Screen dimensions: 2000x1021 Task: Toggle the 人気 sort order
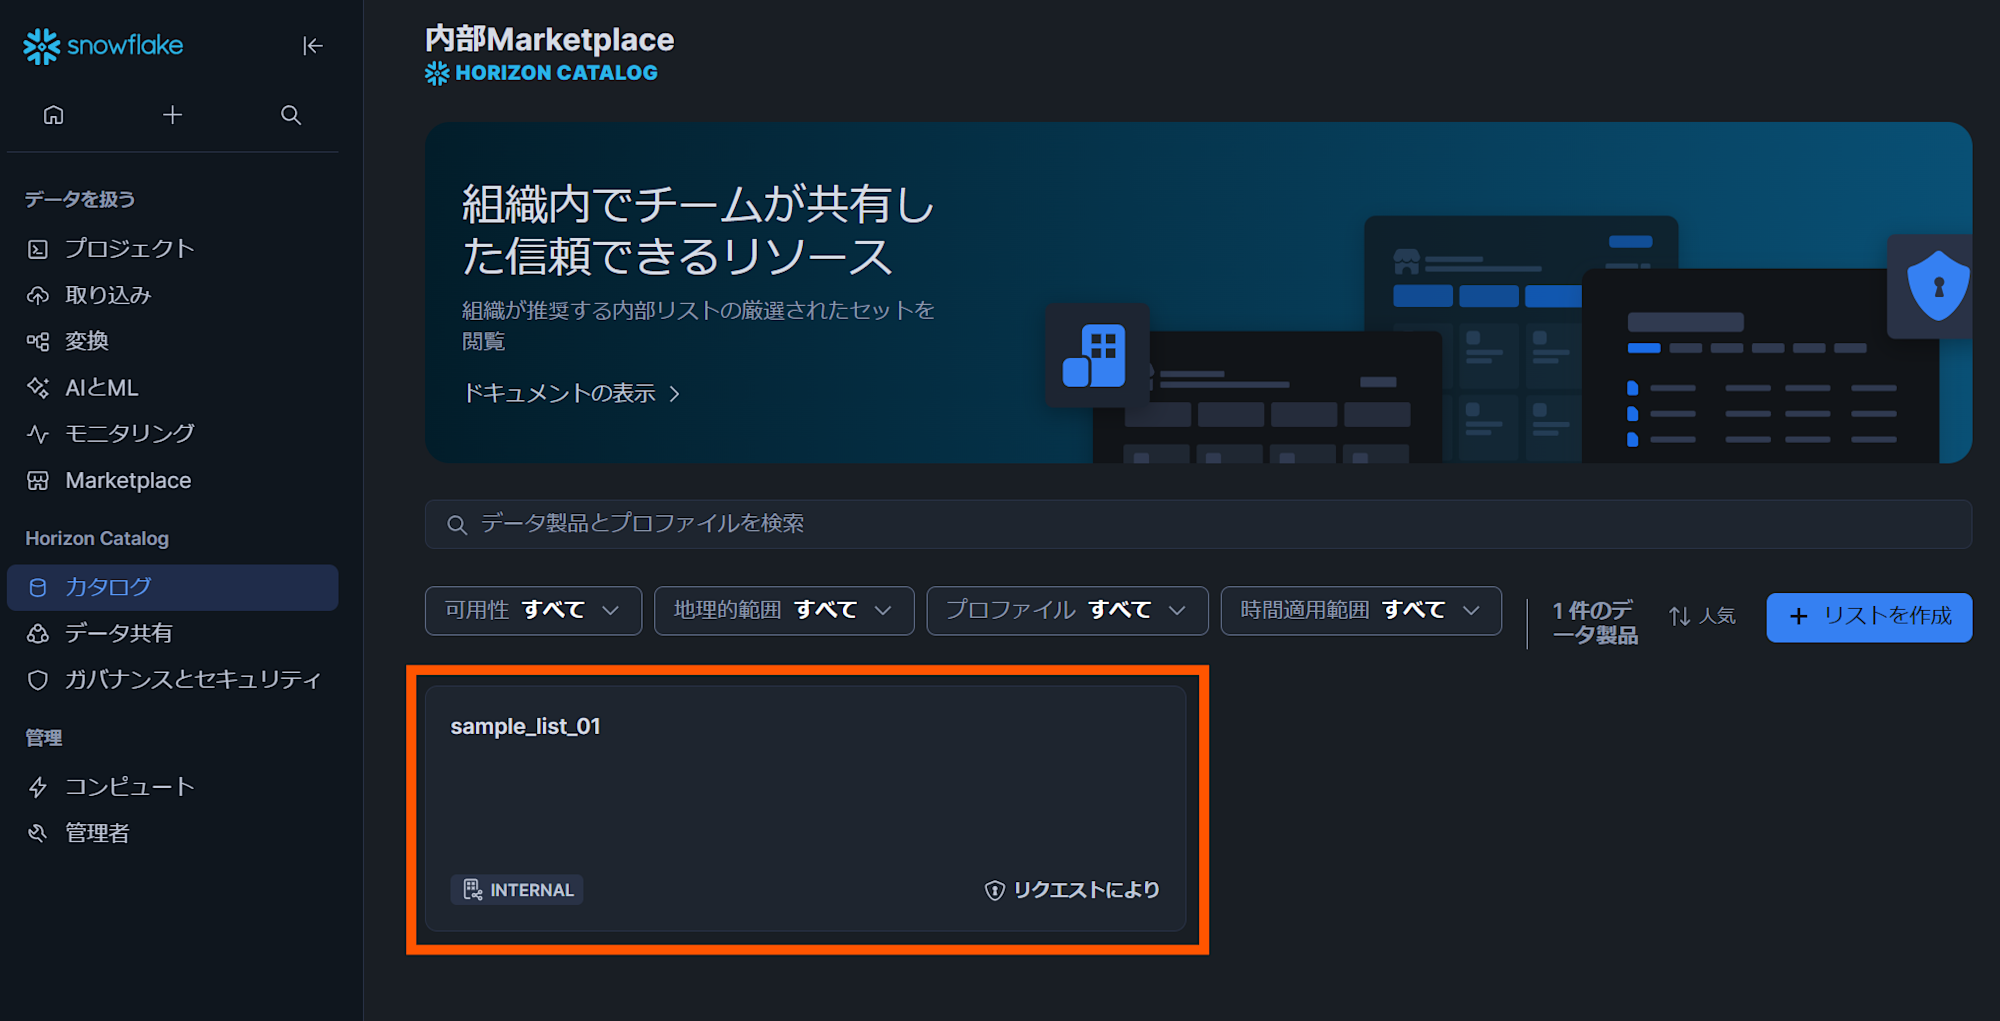point(1702,615)
